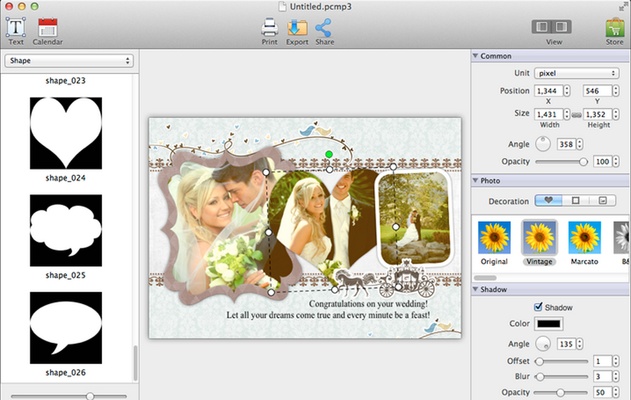
Task: Open the Unit pixel dropdown
Action: 578,73
